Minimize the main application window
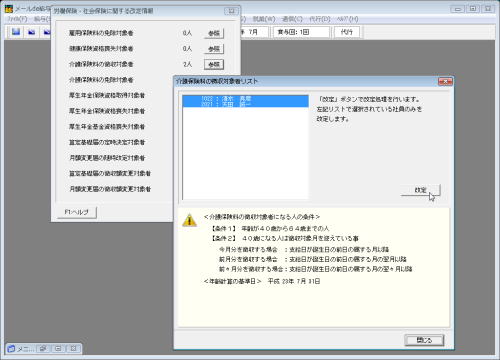This screenshot has width=500, height=360. 458,9
